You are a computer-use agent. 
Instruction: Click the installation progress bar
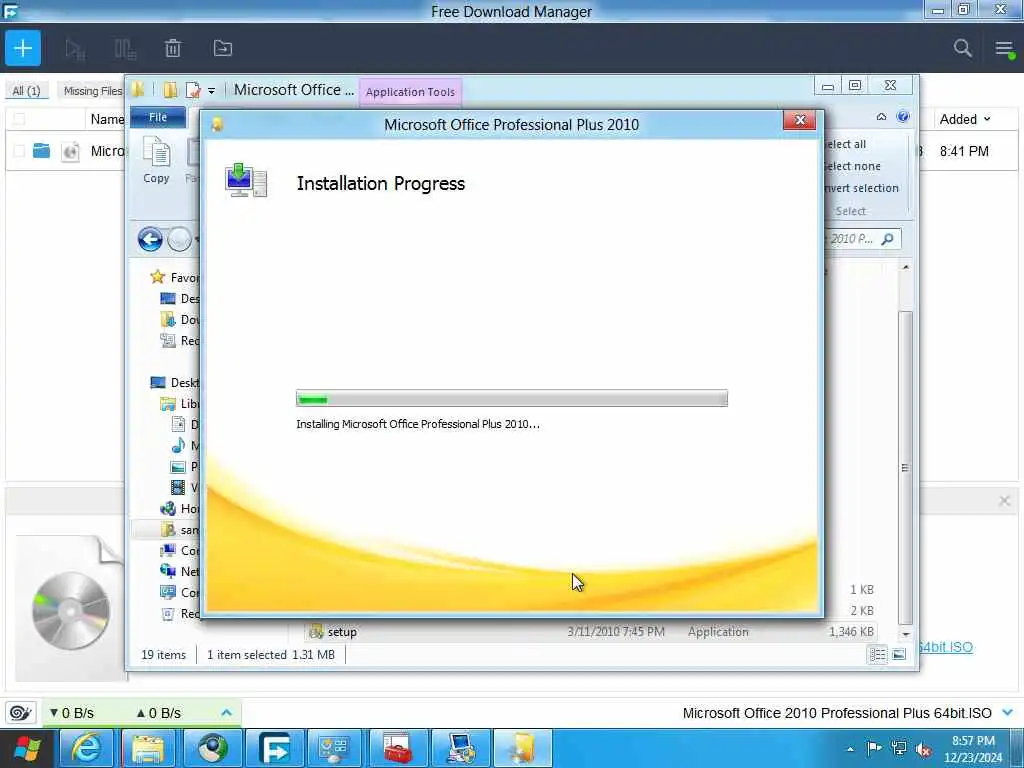point(512,398)
